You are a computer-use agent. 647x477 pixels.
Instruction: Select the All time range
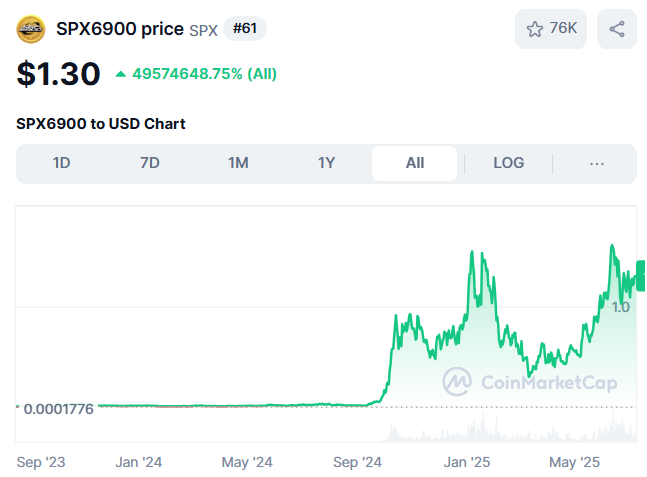tap(414, 163)
